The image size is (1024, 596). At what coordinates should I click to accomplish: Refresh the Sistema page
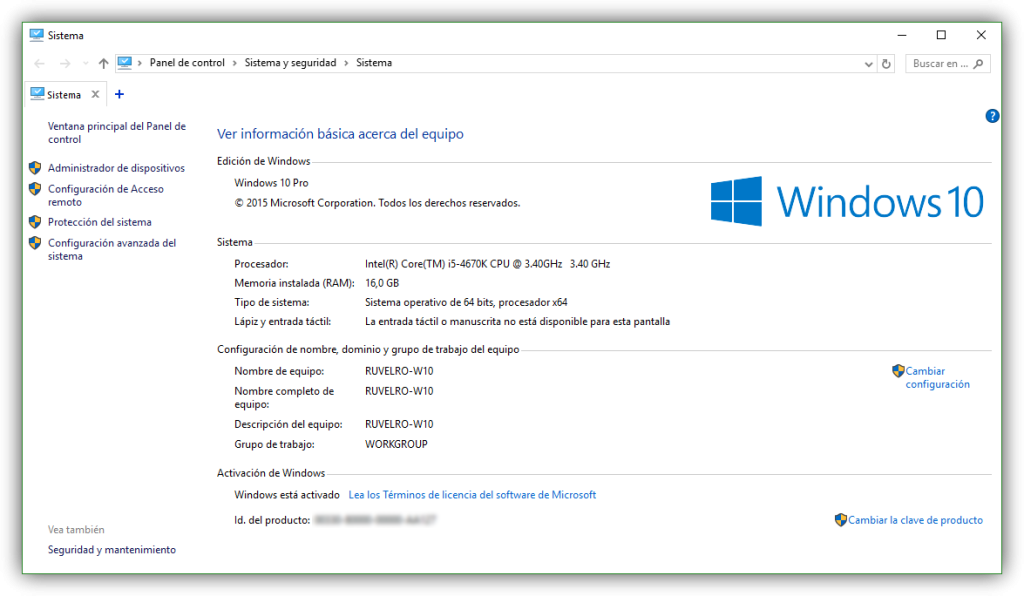pos(886,63)
